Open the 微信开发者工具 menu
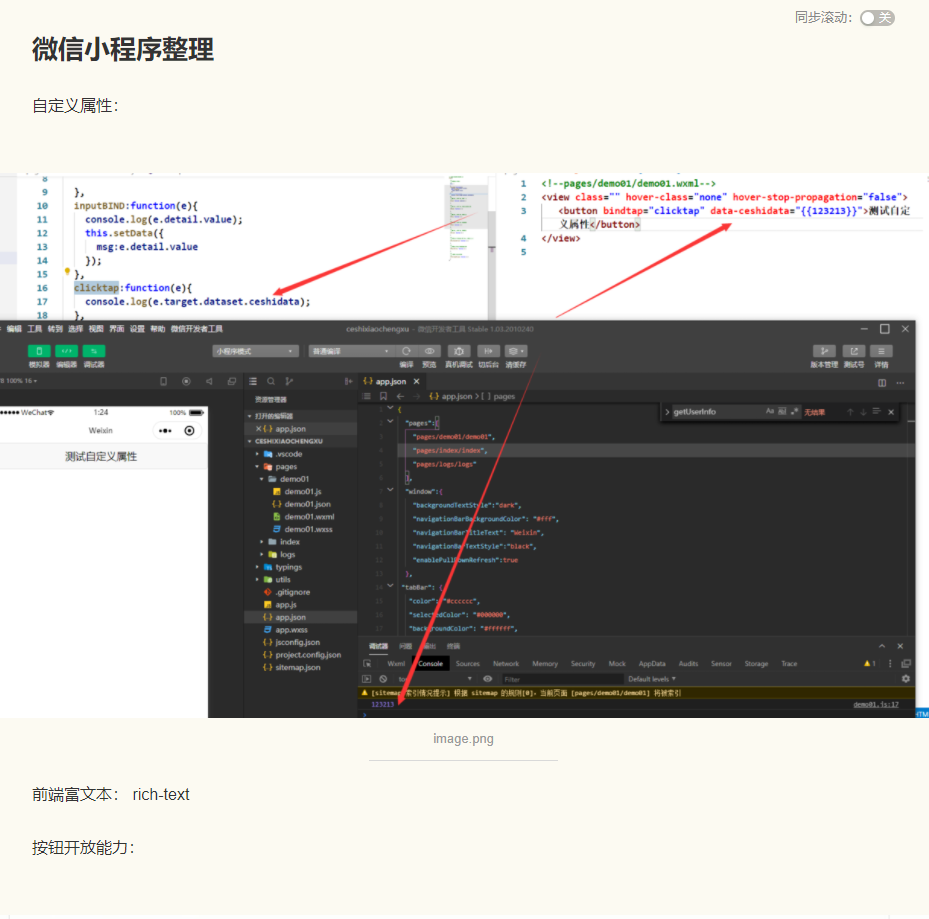 (x=197, y=329)
